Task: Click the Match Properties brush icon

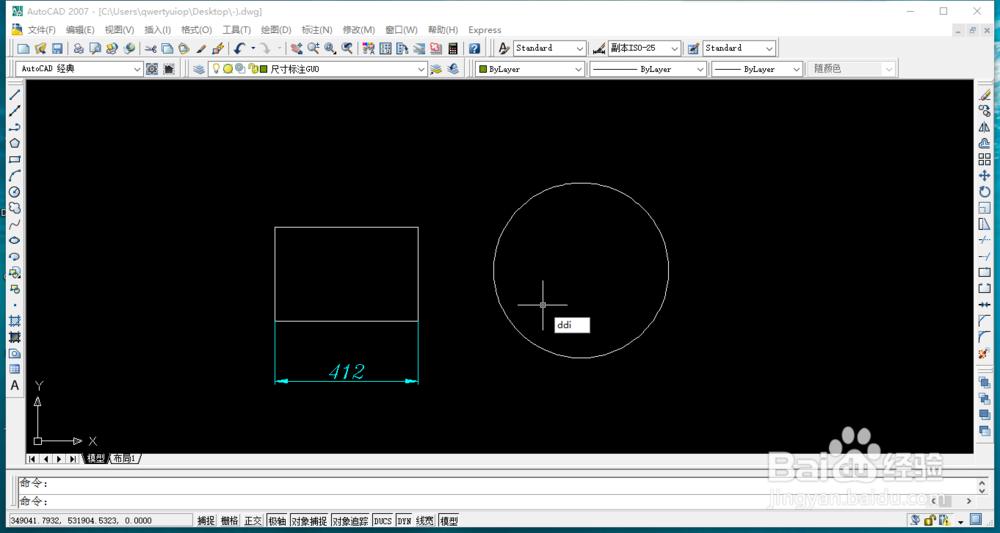Action: [201, 48]
